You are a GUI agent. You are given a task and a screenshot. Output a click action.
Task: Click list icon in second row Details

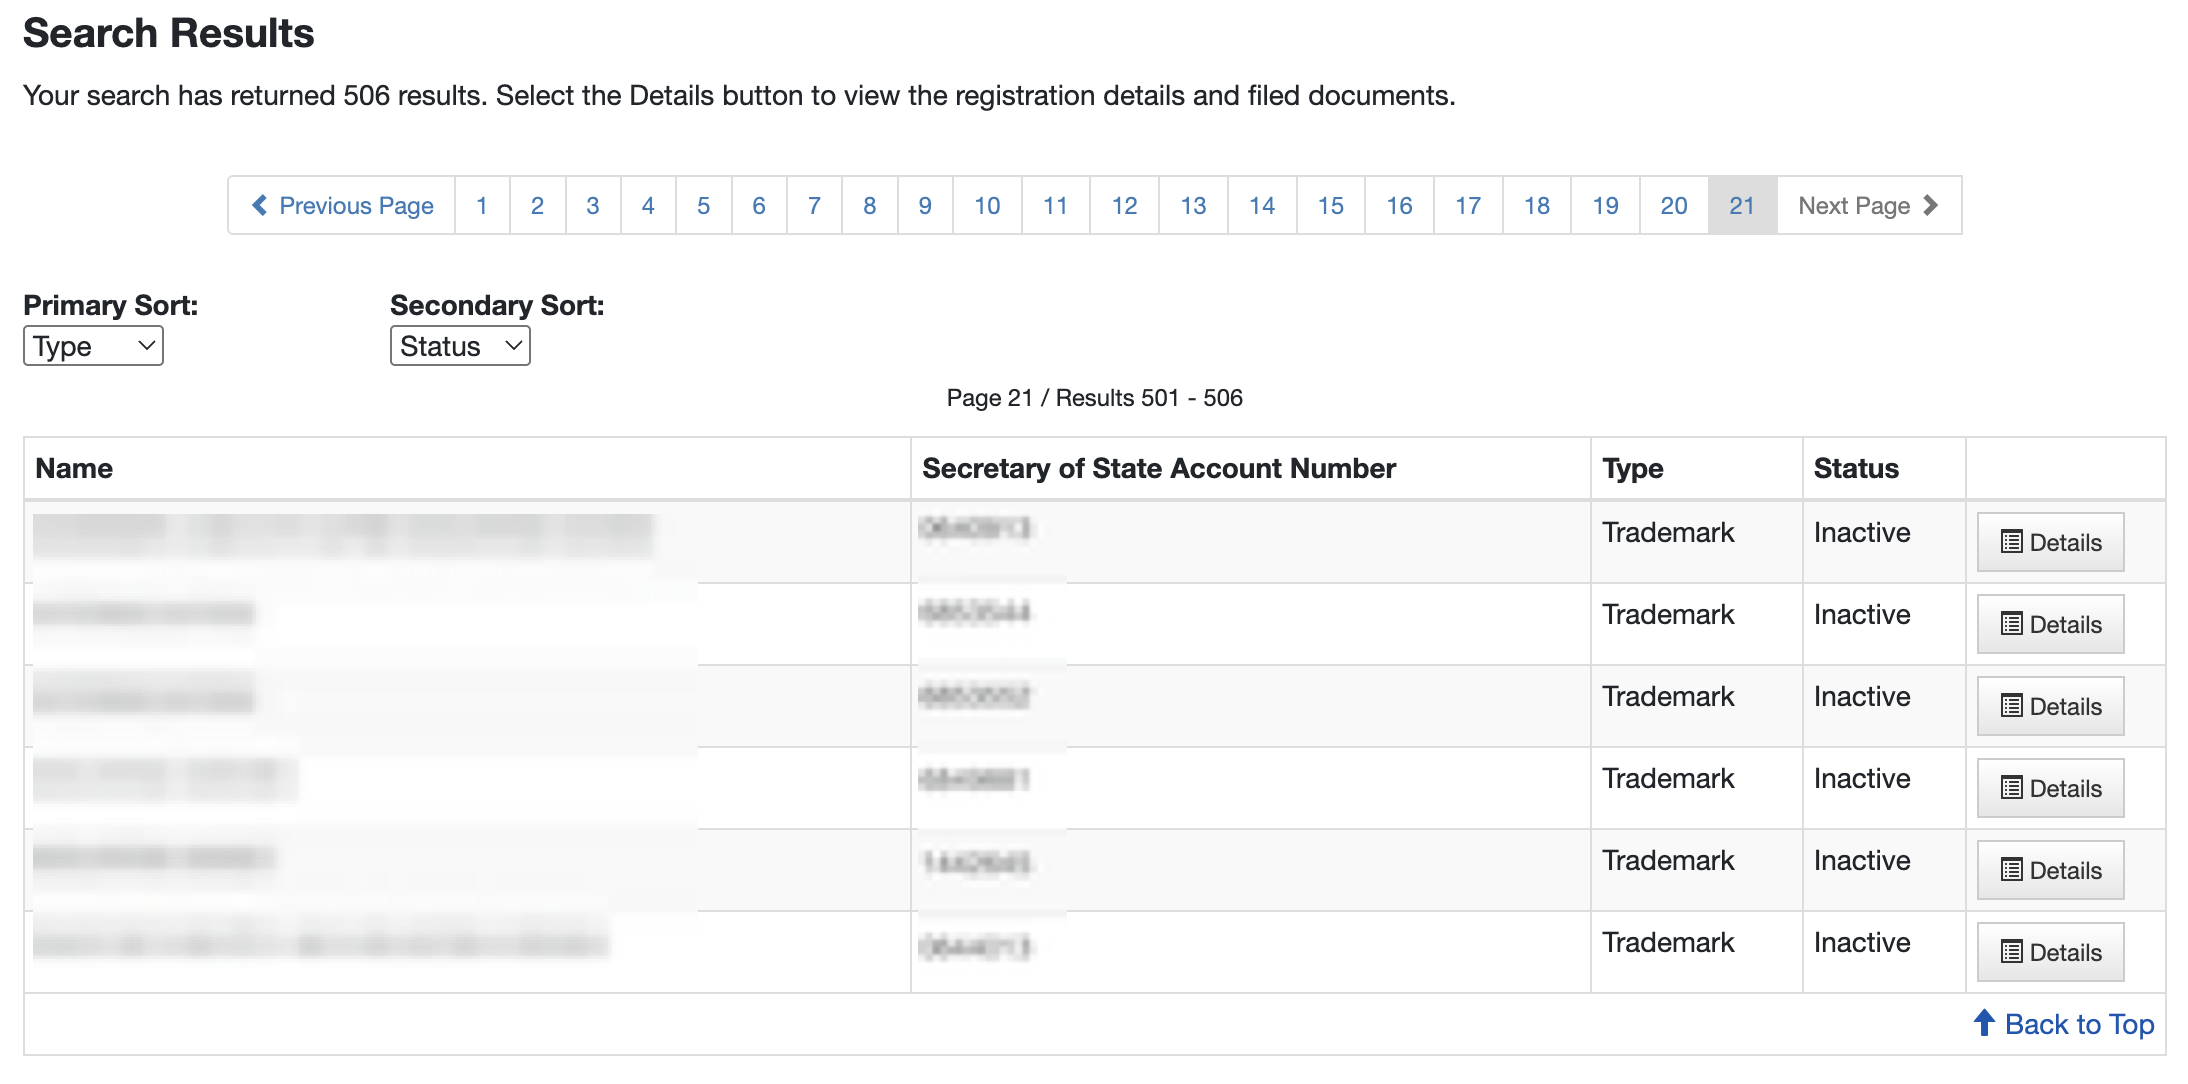(x=2011, y=624)
